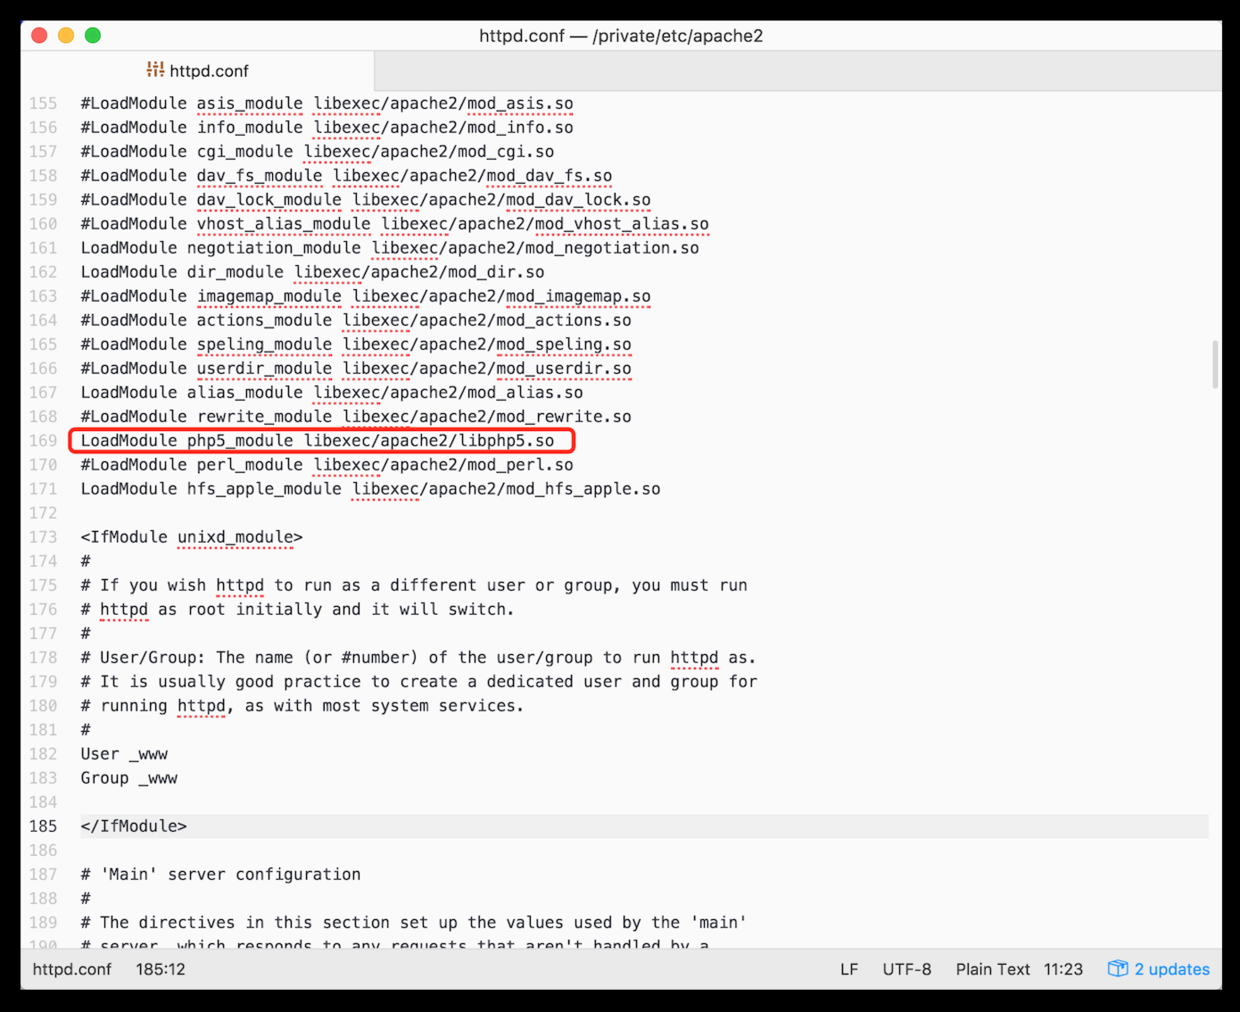
Task: Change the UTF-8 encoding selector
Action: [x=906, y=969]
